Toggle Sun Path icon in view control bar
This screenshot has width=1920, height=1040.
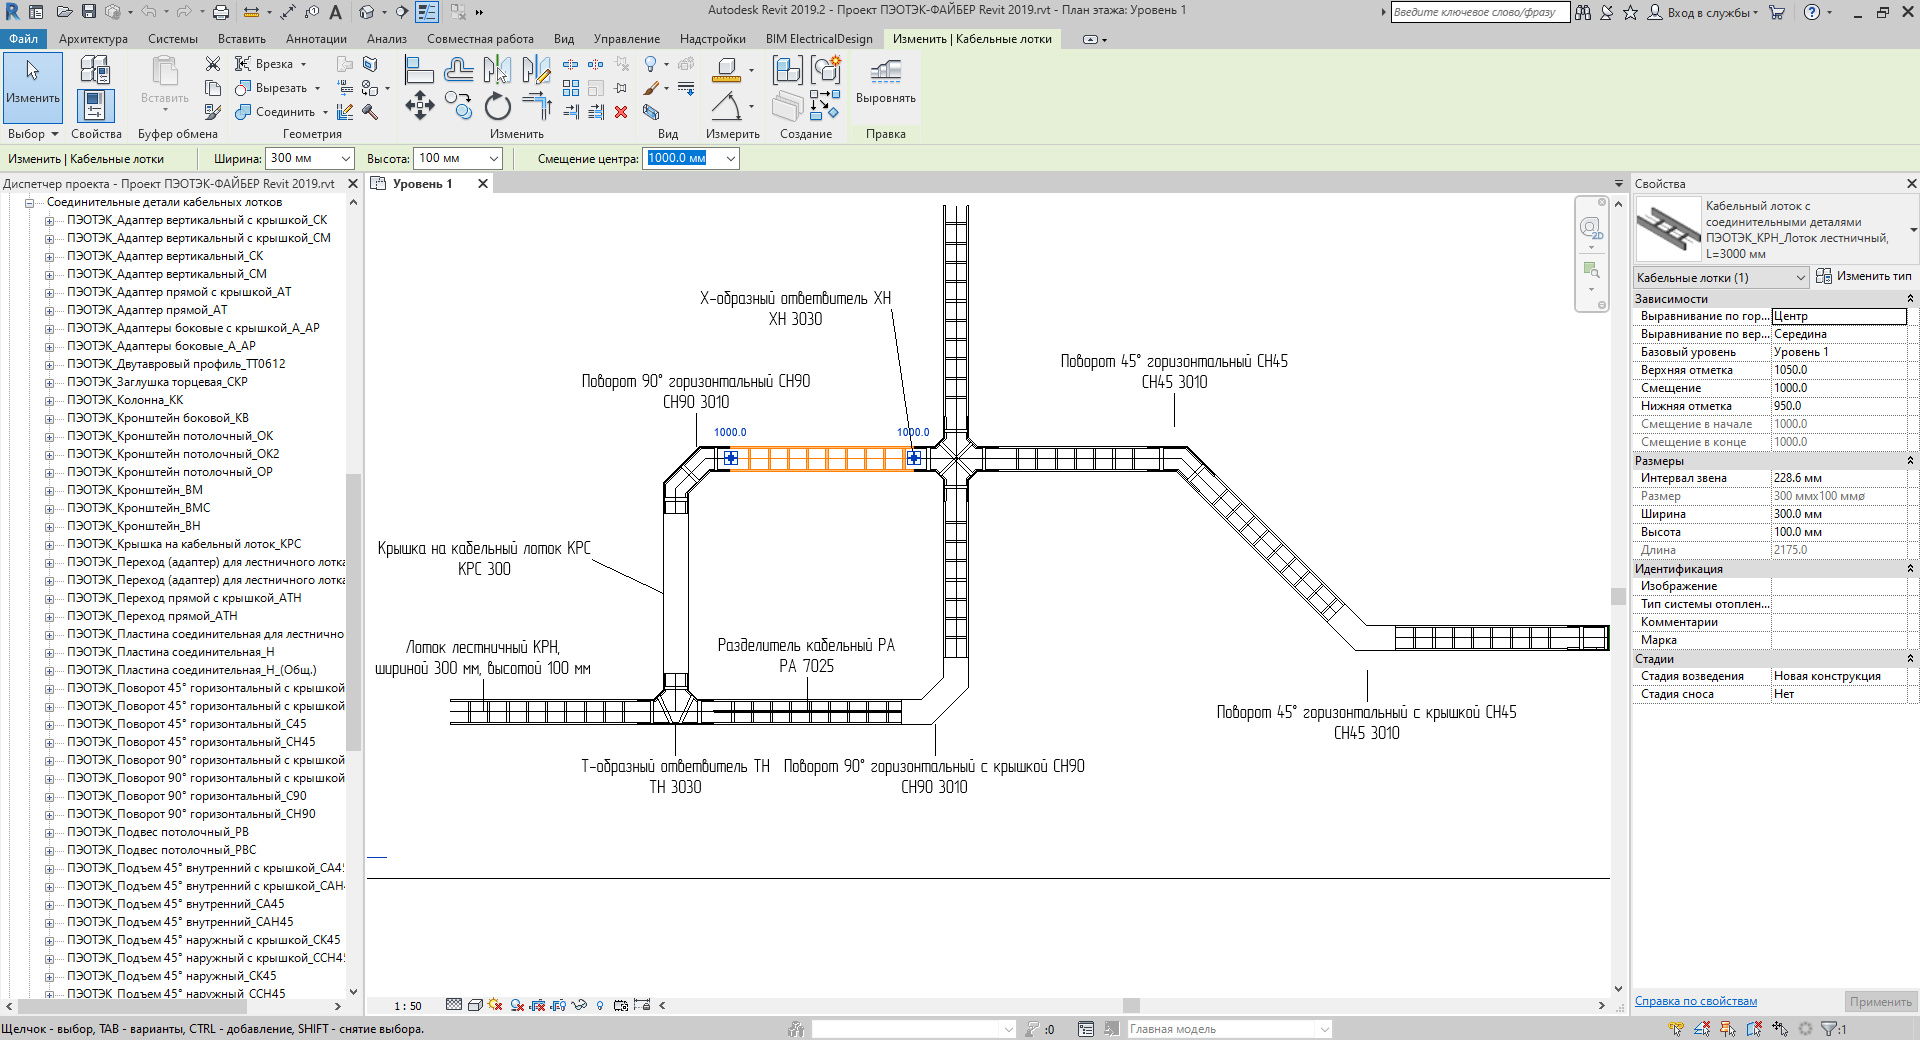(x=495, y=1005)
